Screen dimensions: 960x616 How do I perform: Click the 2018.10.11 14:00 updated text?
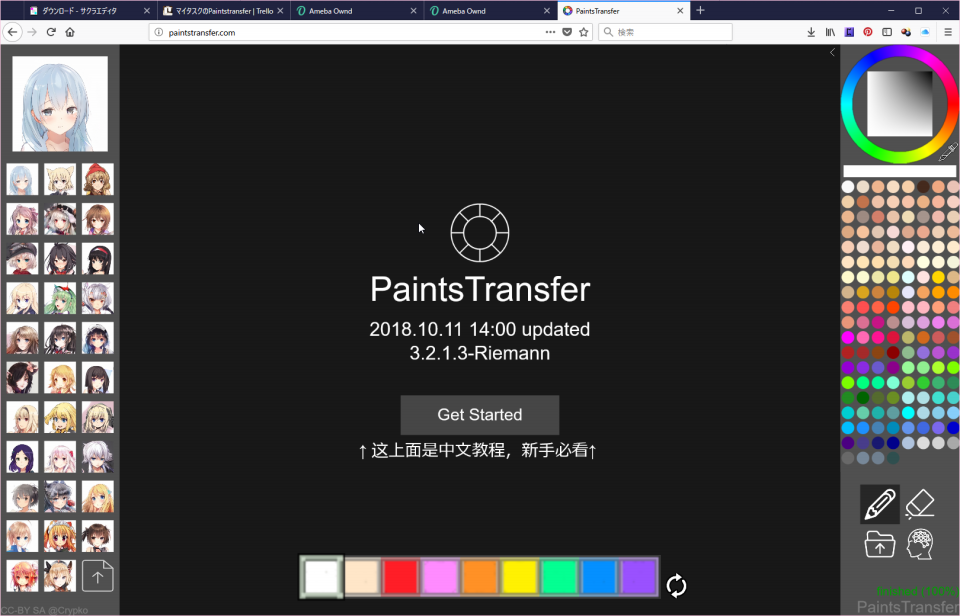480,329
